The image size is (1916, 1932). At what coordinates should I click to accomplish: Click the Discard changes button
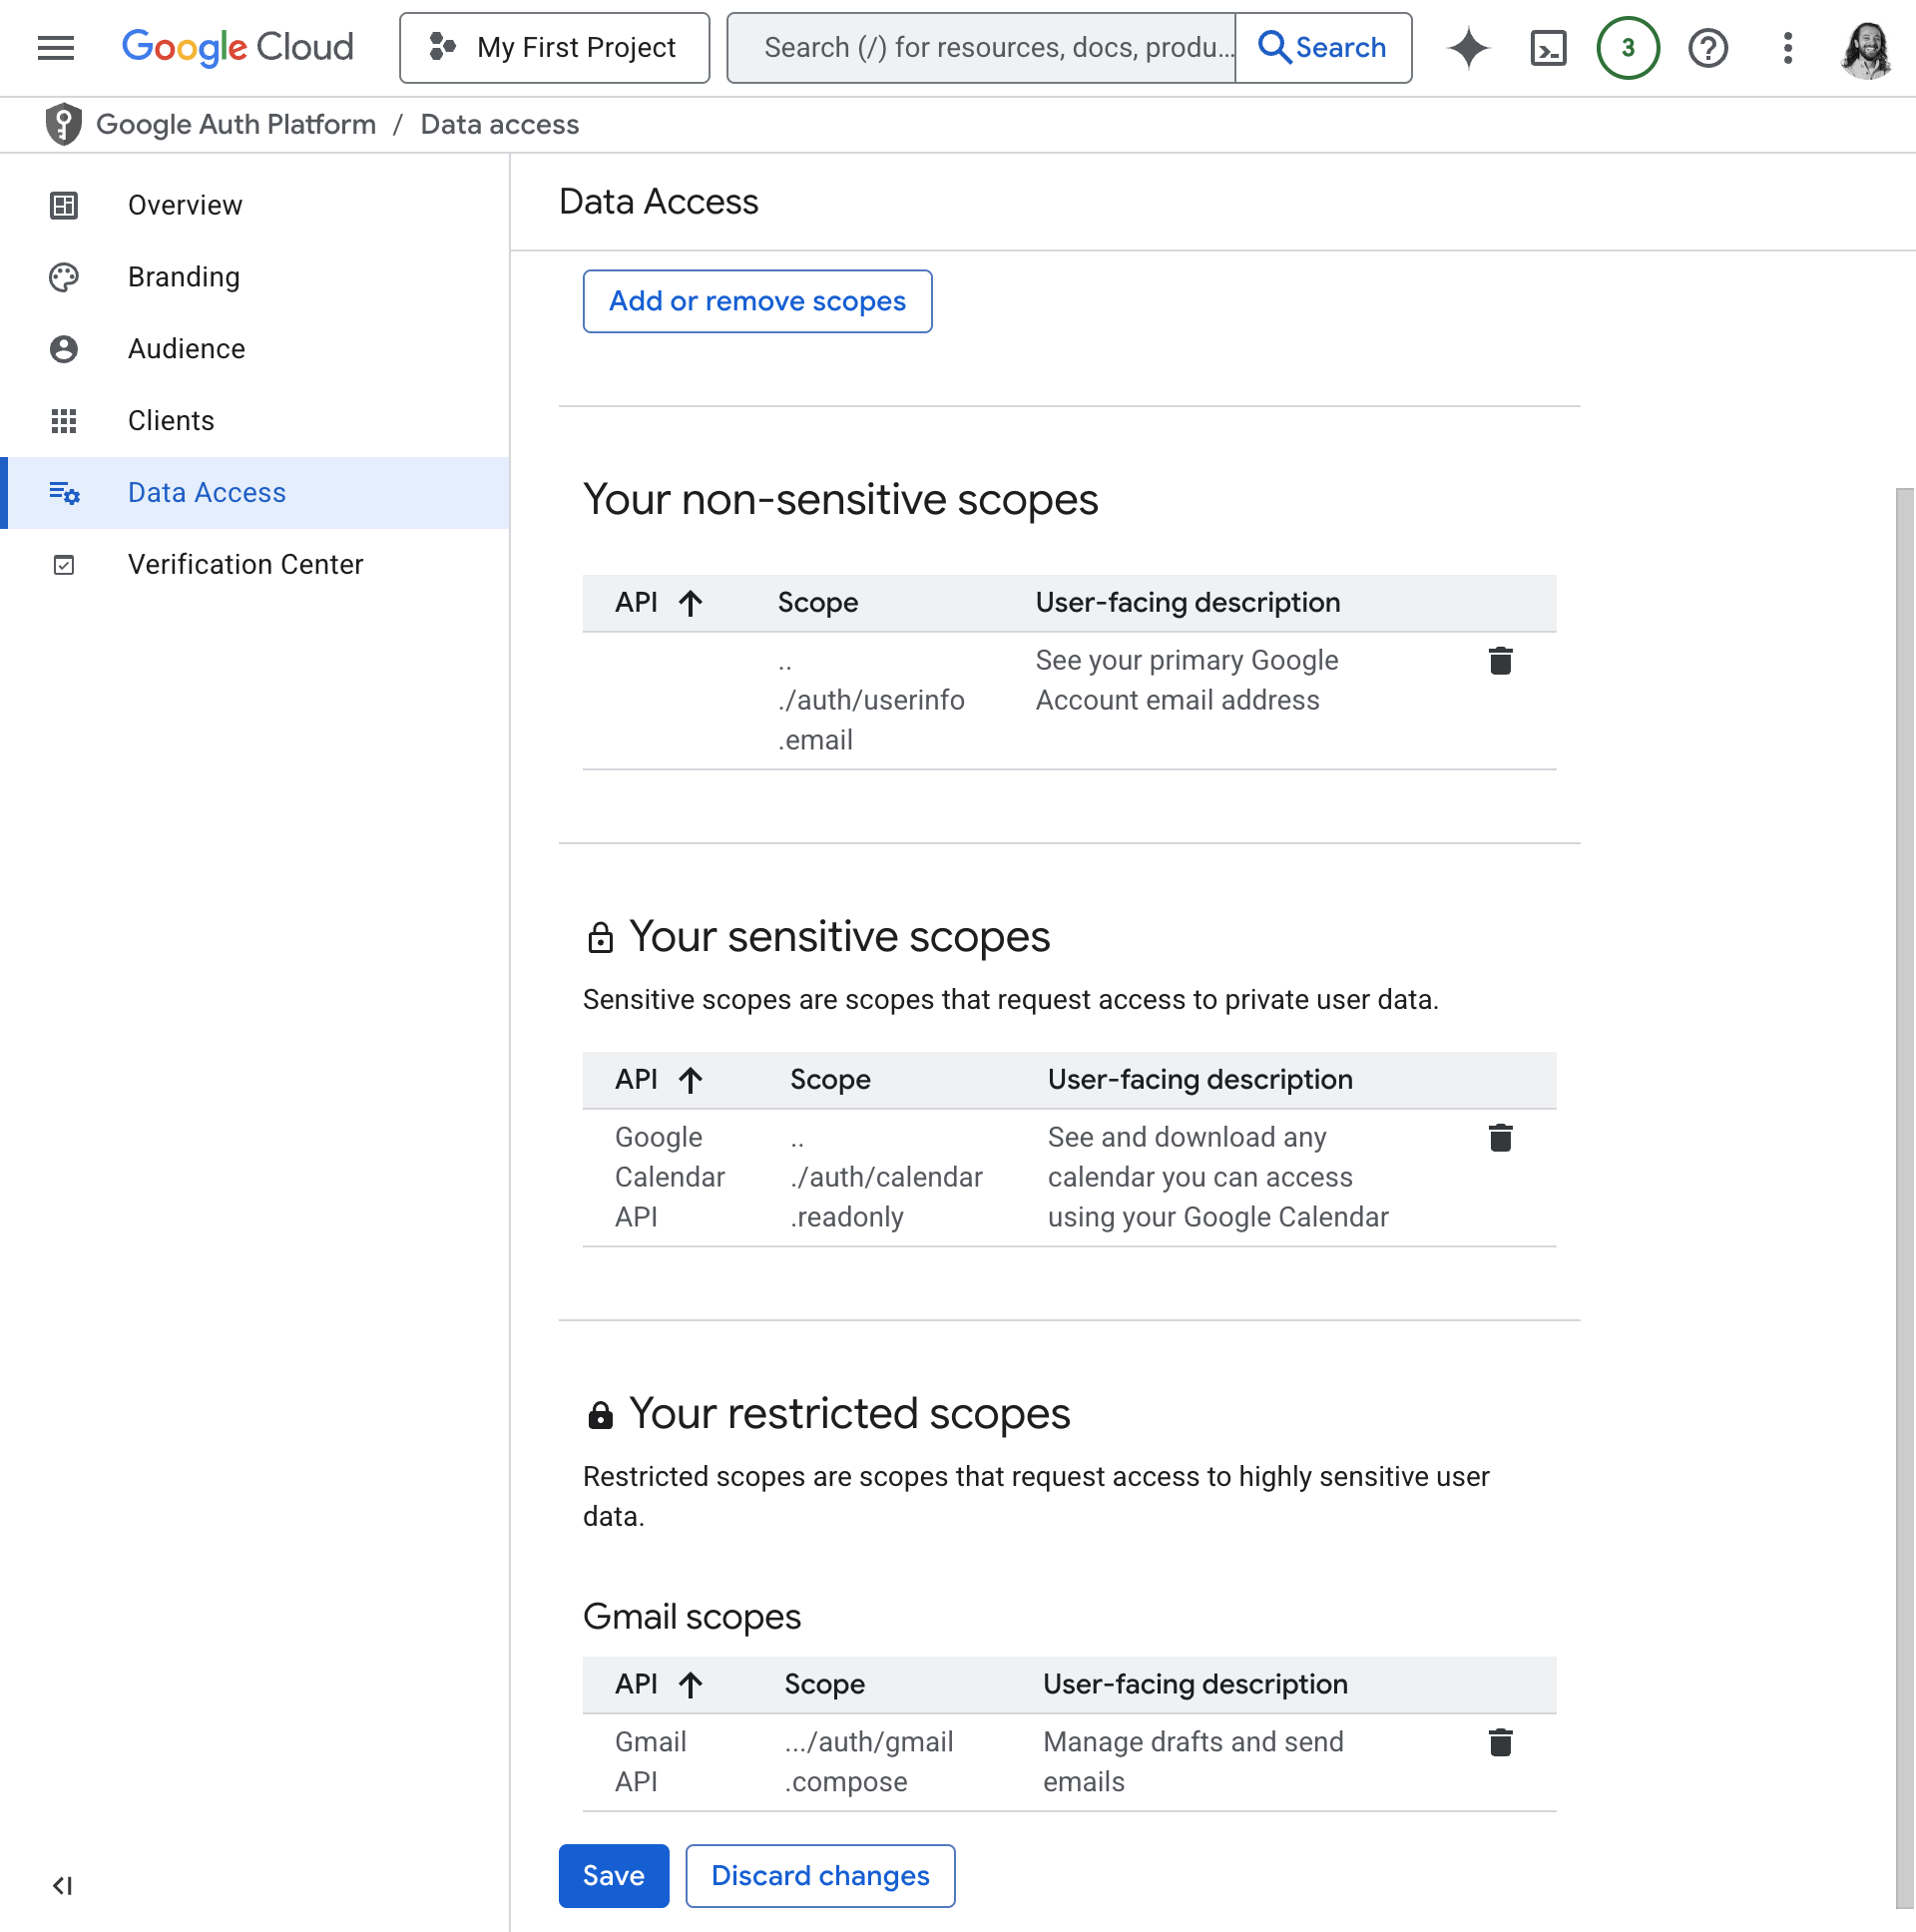[x=819, y=1875]
